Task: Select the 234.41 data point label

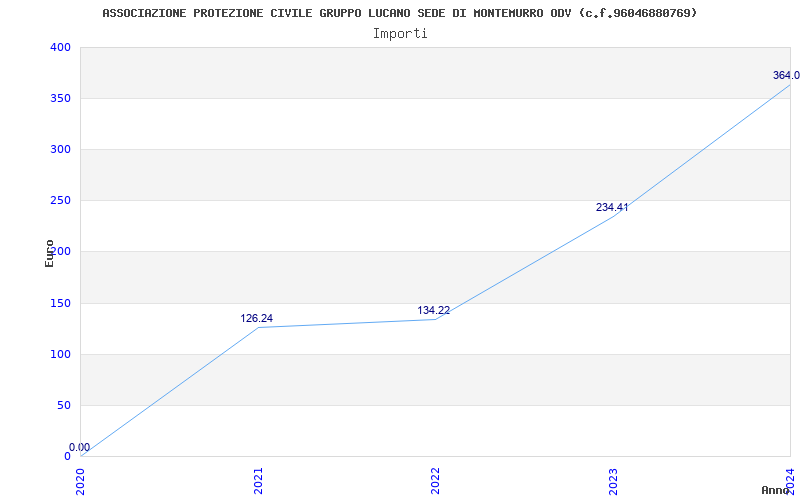Action: click(612, 207)
